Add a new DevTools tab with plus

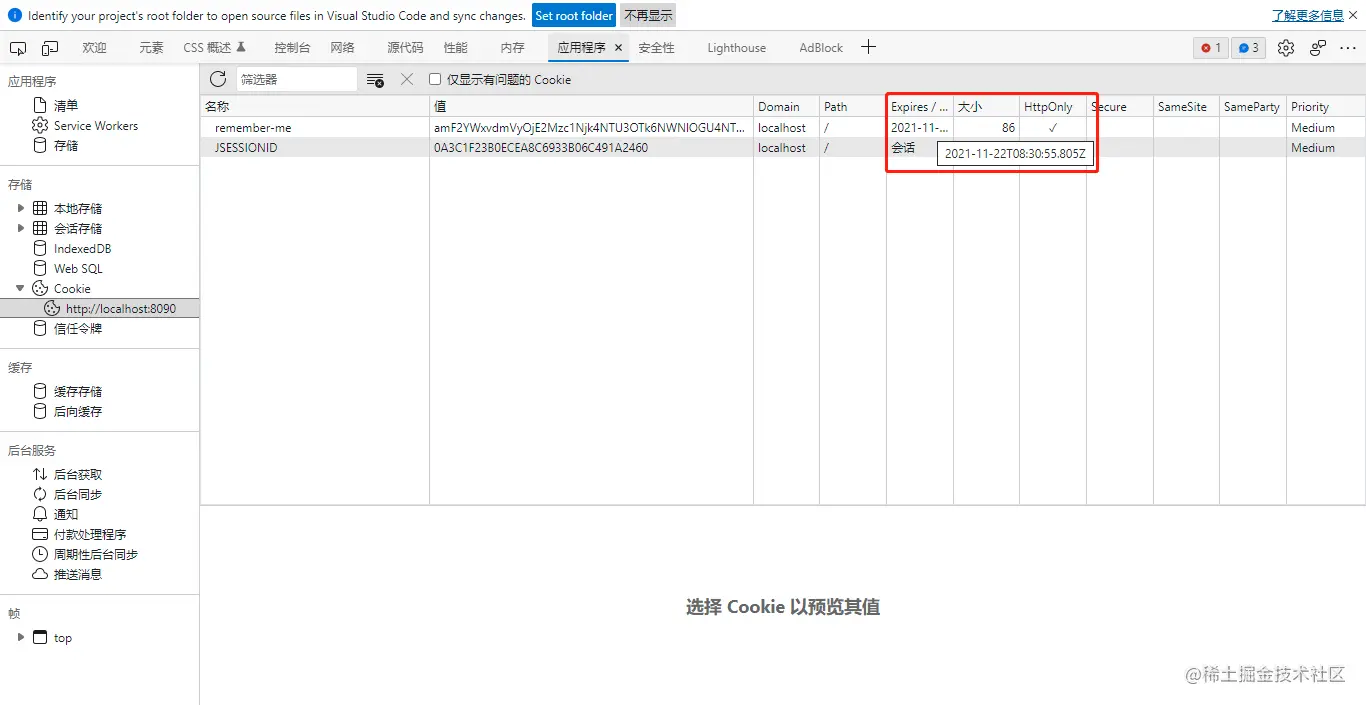coord(869,47)
